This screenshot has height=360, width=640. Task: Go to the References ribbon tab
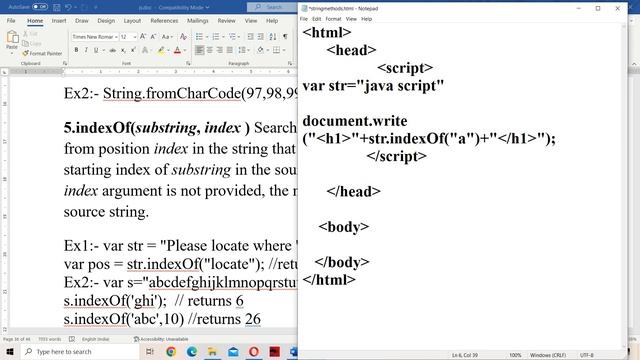pyautogui.click(x=164, y=20)
